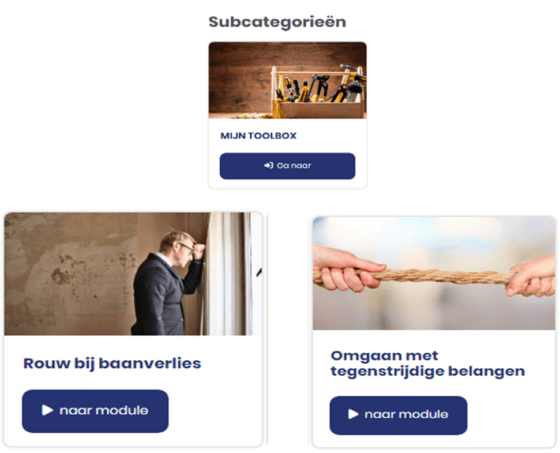Select the Rouw bij baanverlies heading
The image size is (560, 453).
(x=112, y=364)
